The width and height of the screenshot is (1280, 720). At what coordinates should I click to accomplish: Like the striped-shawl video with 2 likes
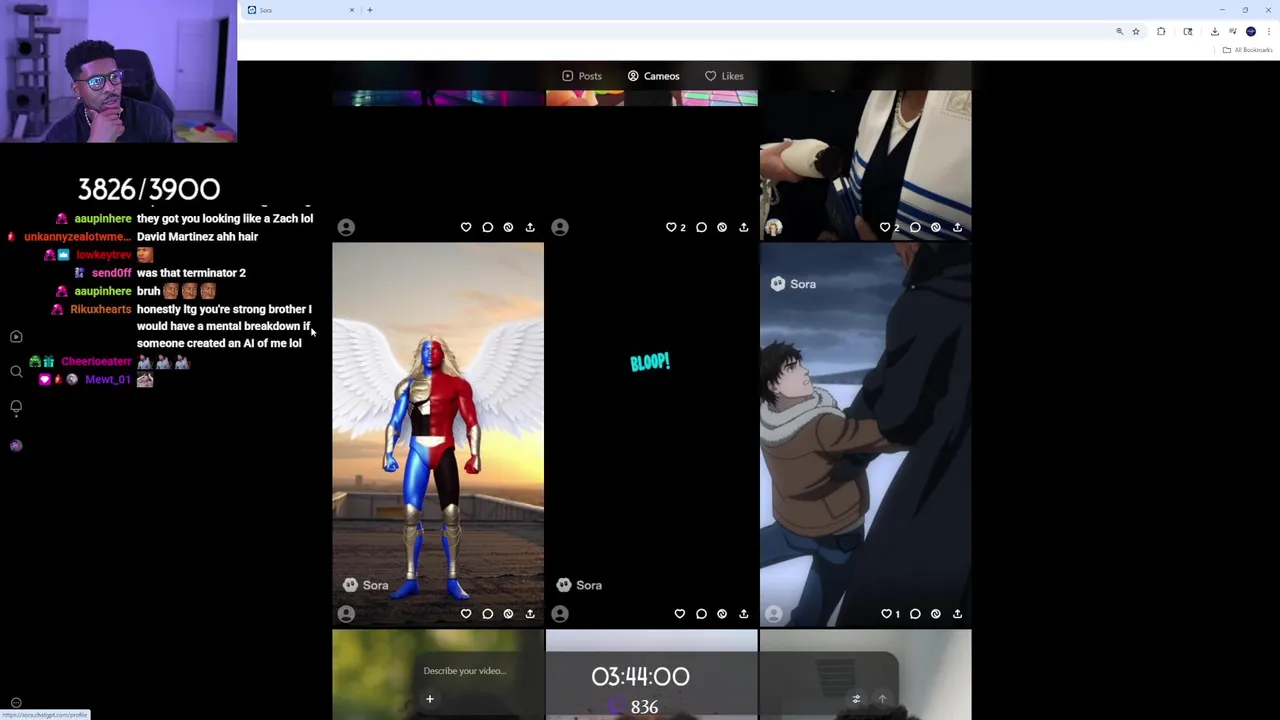pos(885,228)
